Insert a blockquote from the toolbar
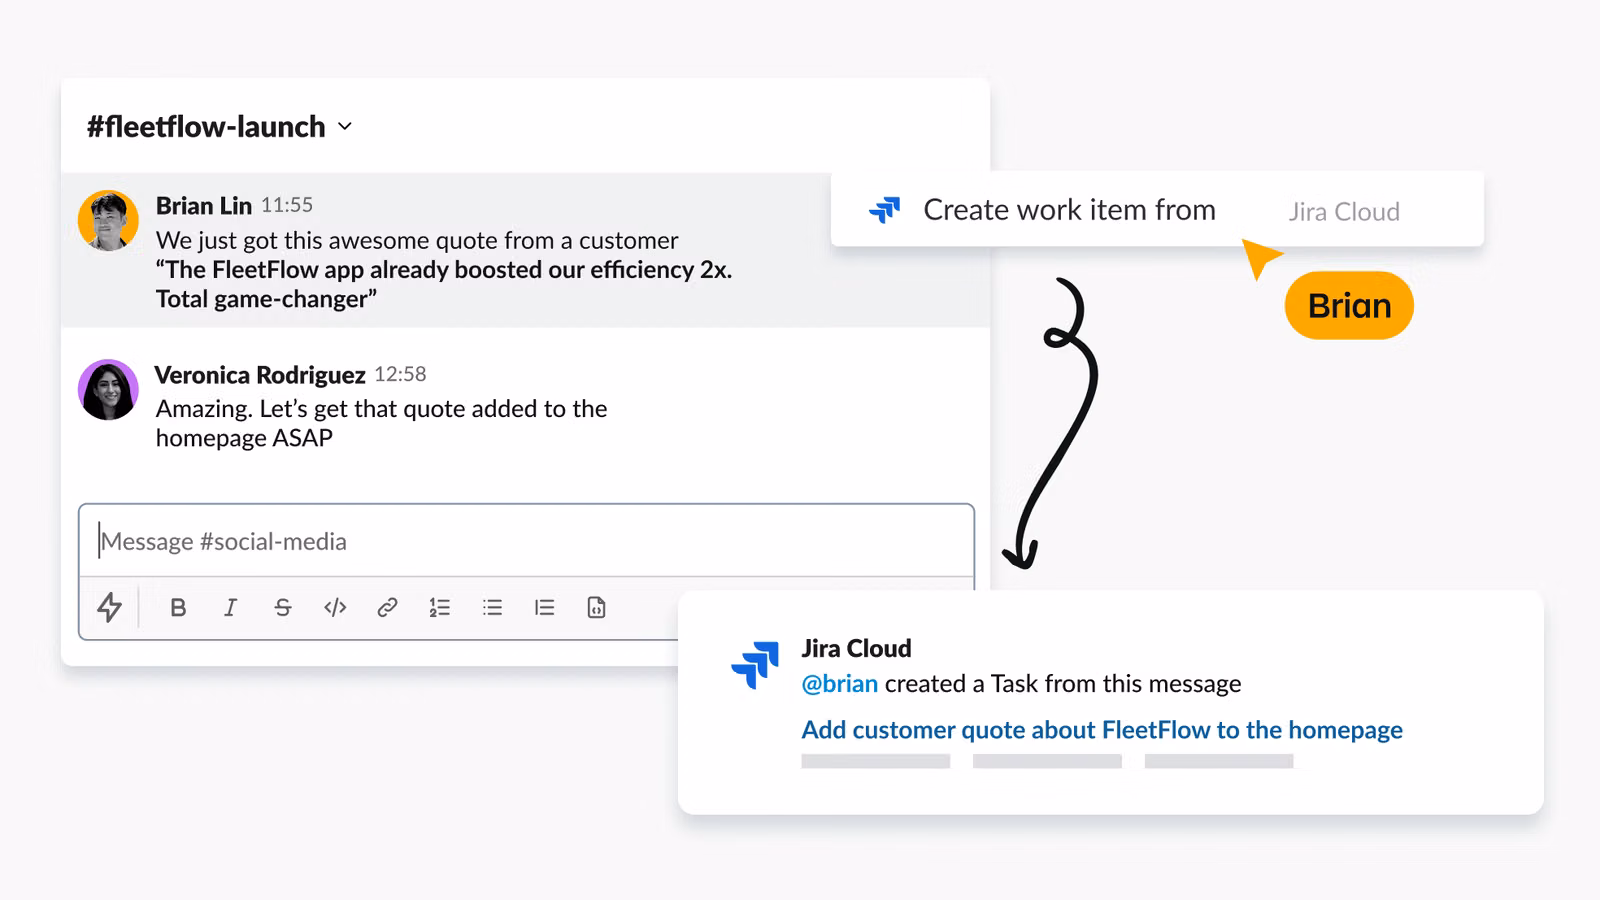This screenshot has width=1600, height=900. pyautogui.click(x=544, y=607)
